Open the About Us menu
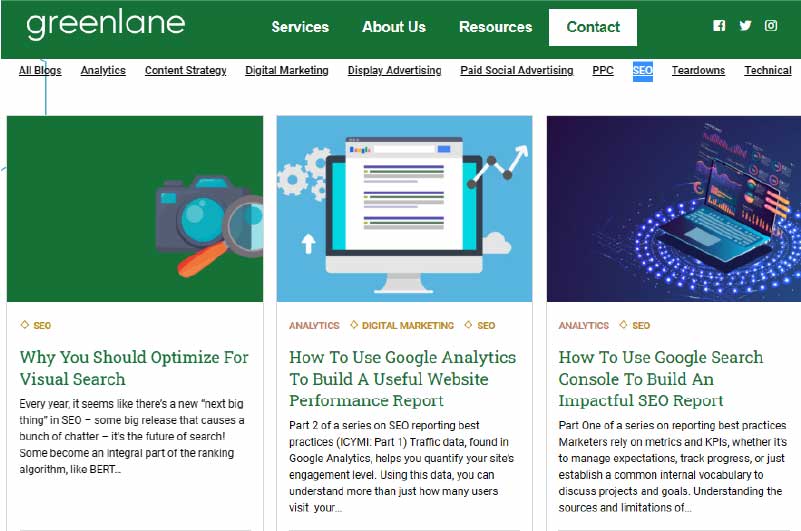Viewport: 801px width, 531px height. click(x=394, y=27)
